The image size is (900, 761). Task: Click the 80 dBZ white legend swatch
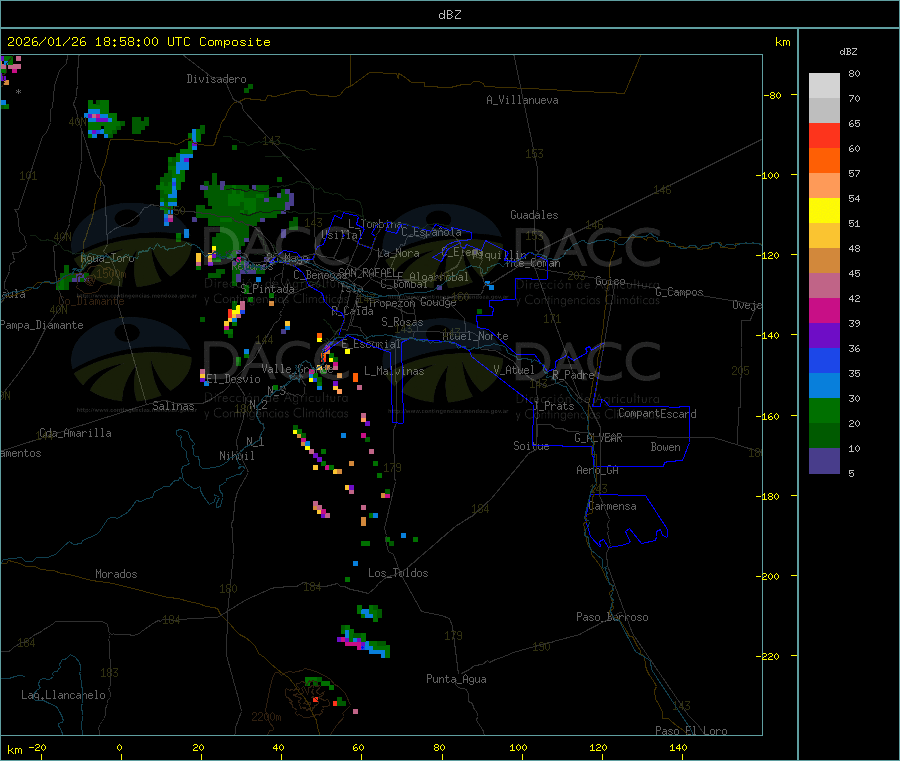[x=824, y=85]
